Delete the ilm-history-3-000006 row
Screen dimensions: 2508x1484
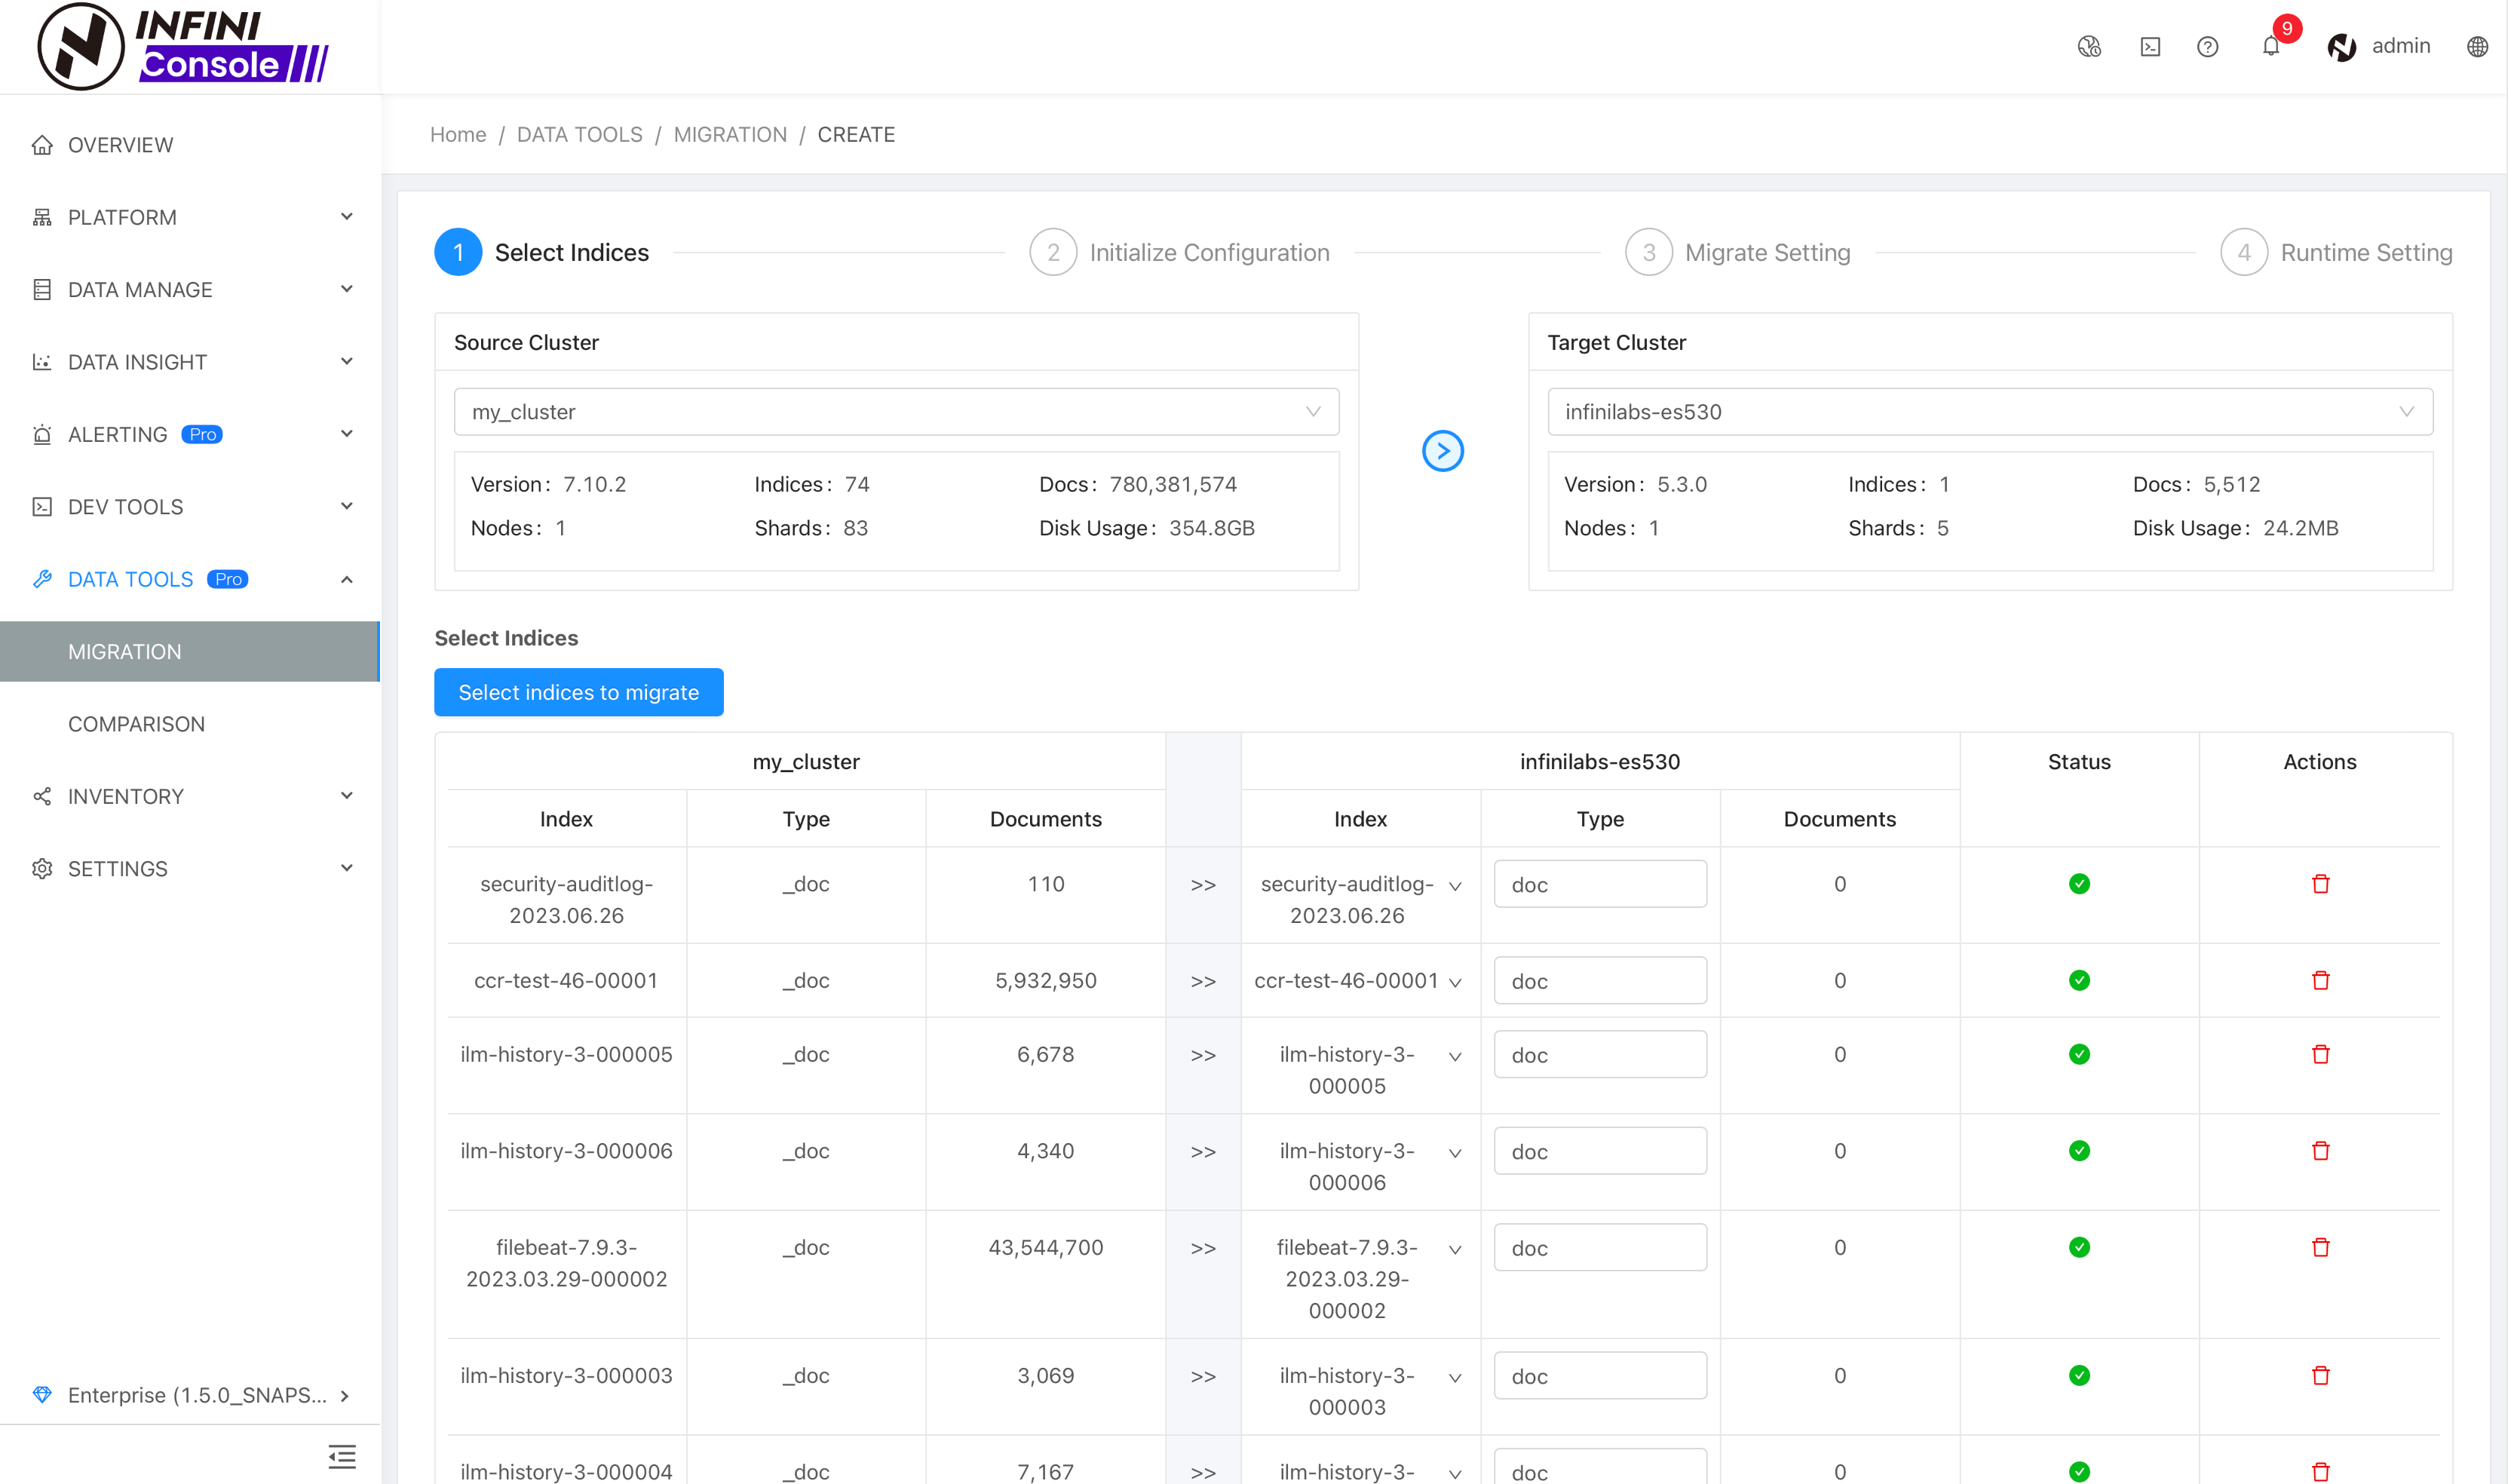click(2320, 1151)
